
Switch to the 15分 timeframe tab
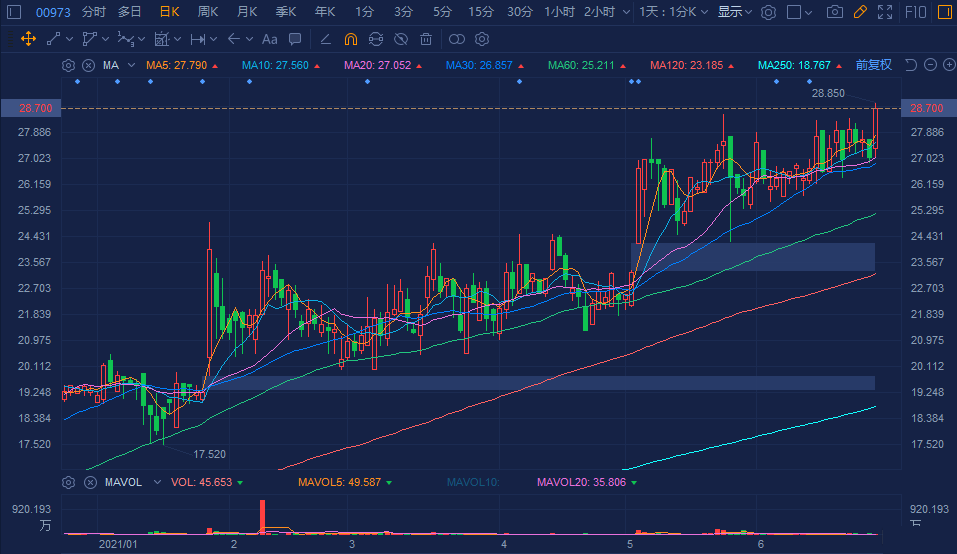[480, 12]
